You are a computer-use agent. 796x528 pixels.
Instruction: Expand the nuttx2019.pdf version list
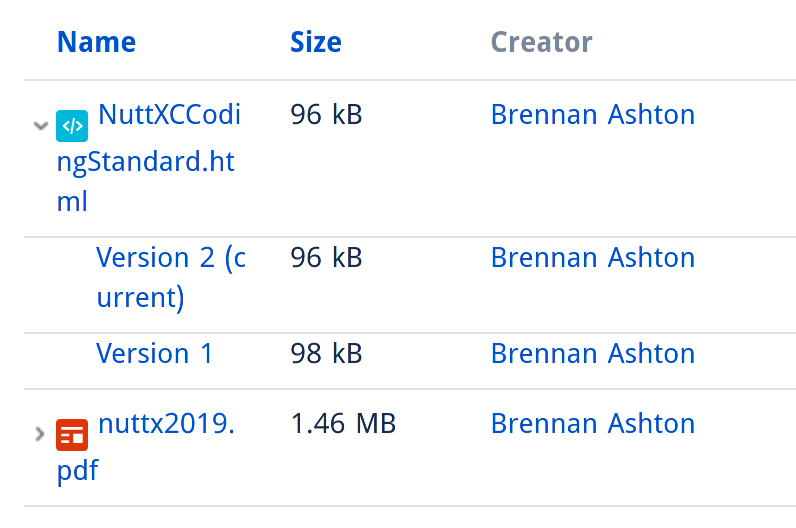tap(40, 434)
